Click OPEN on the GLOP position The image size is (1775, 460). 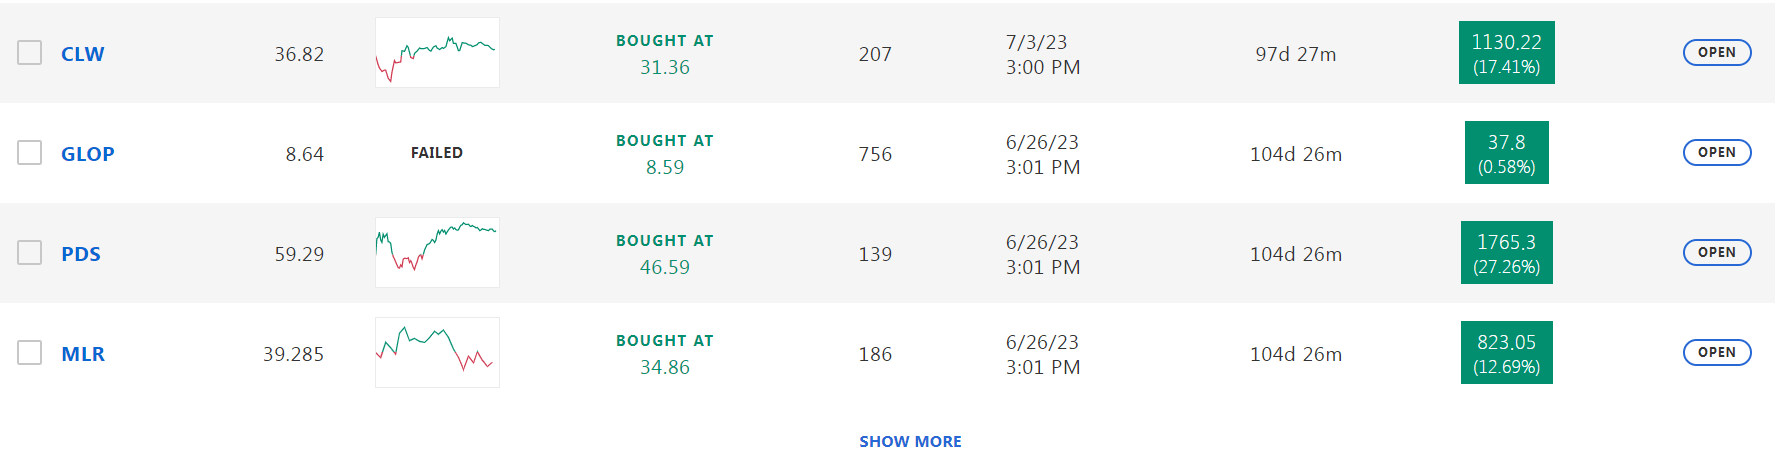click(x=1717, y=153)
